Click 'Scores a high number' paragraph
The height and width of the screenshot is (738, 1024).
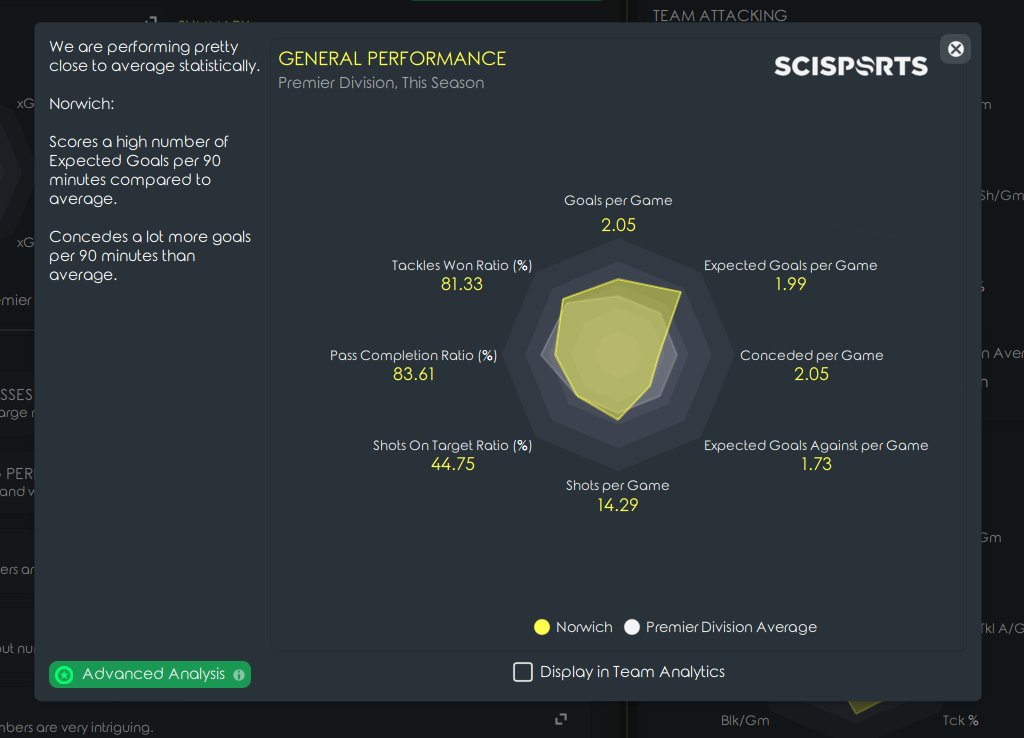(x=138, y=170)
